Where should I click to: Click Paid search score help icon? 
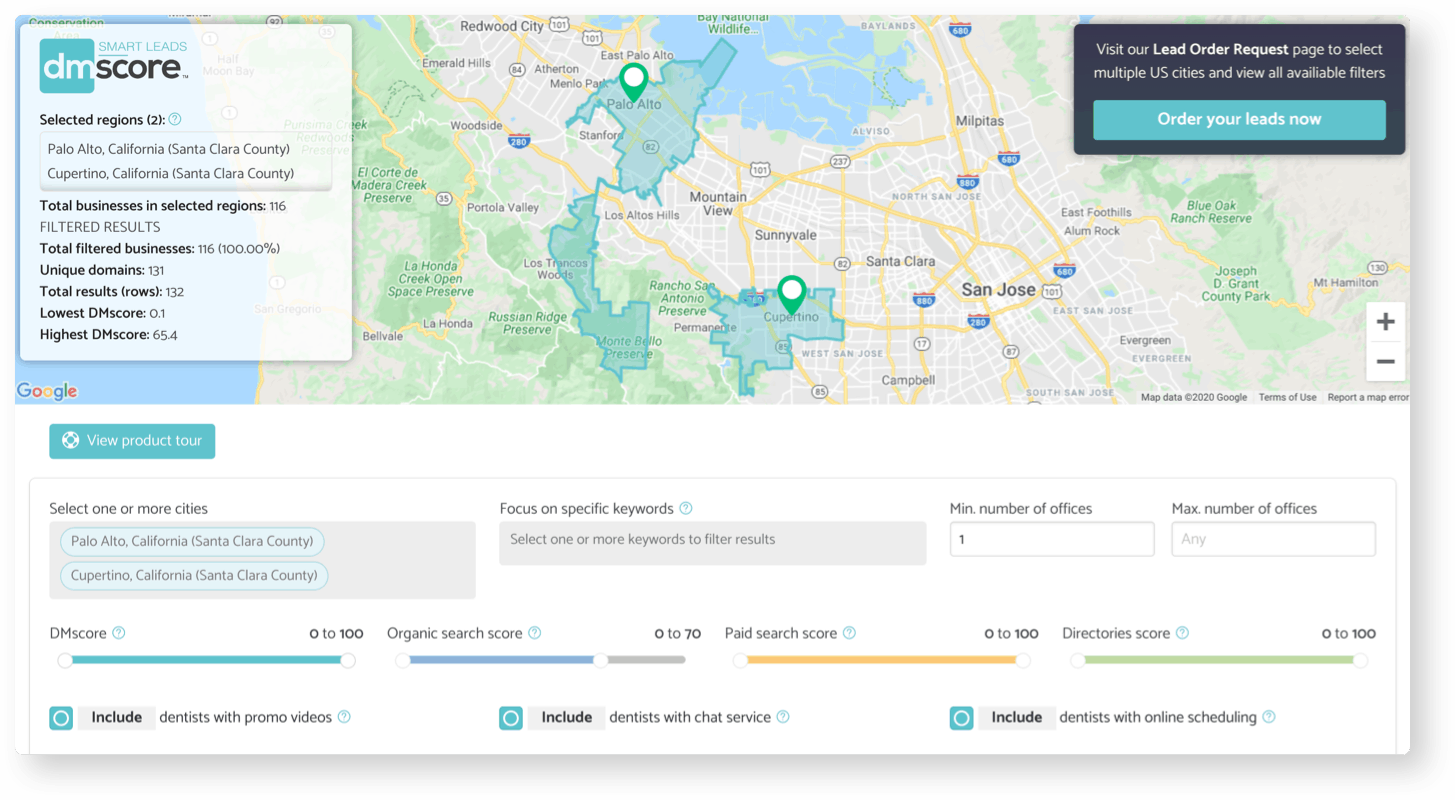point(849,633)
